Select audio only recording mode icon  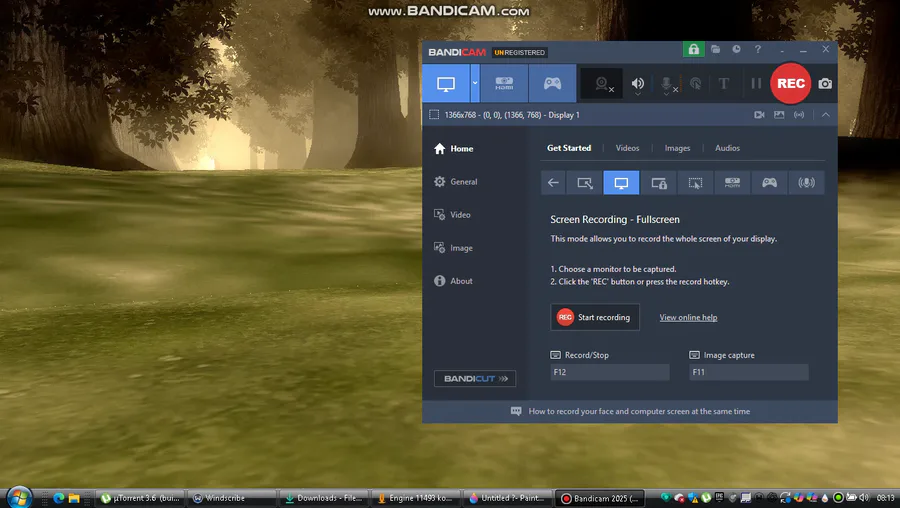click(x=806, y=183)
